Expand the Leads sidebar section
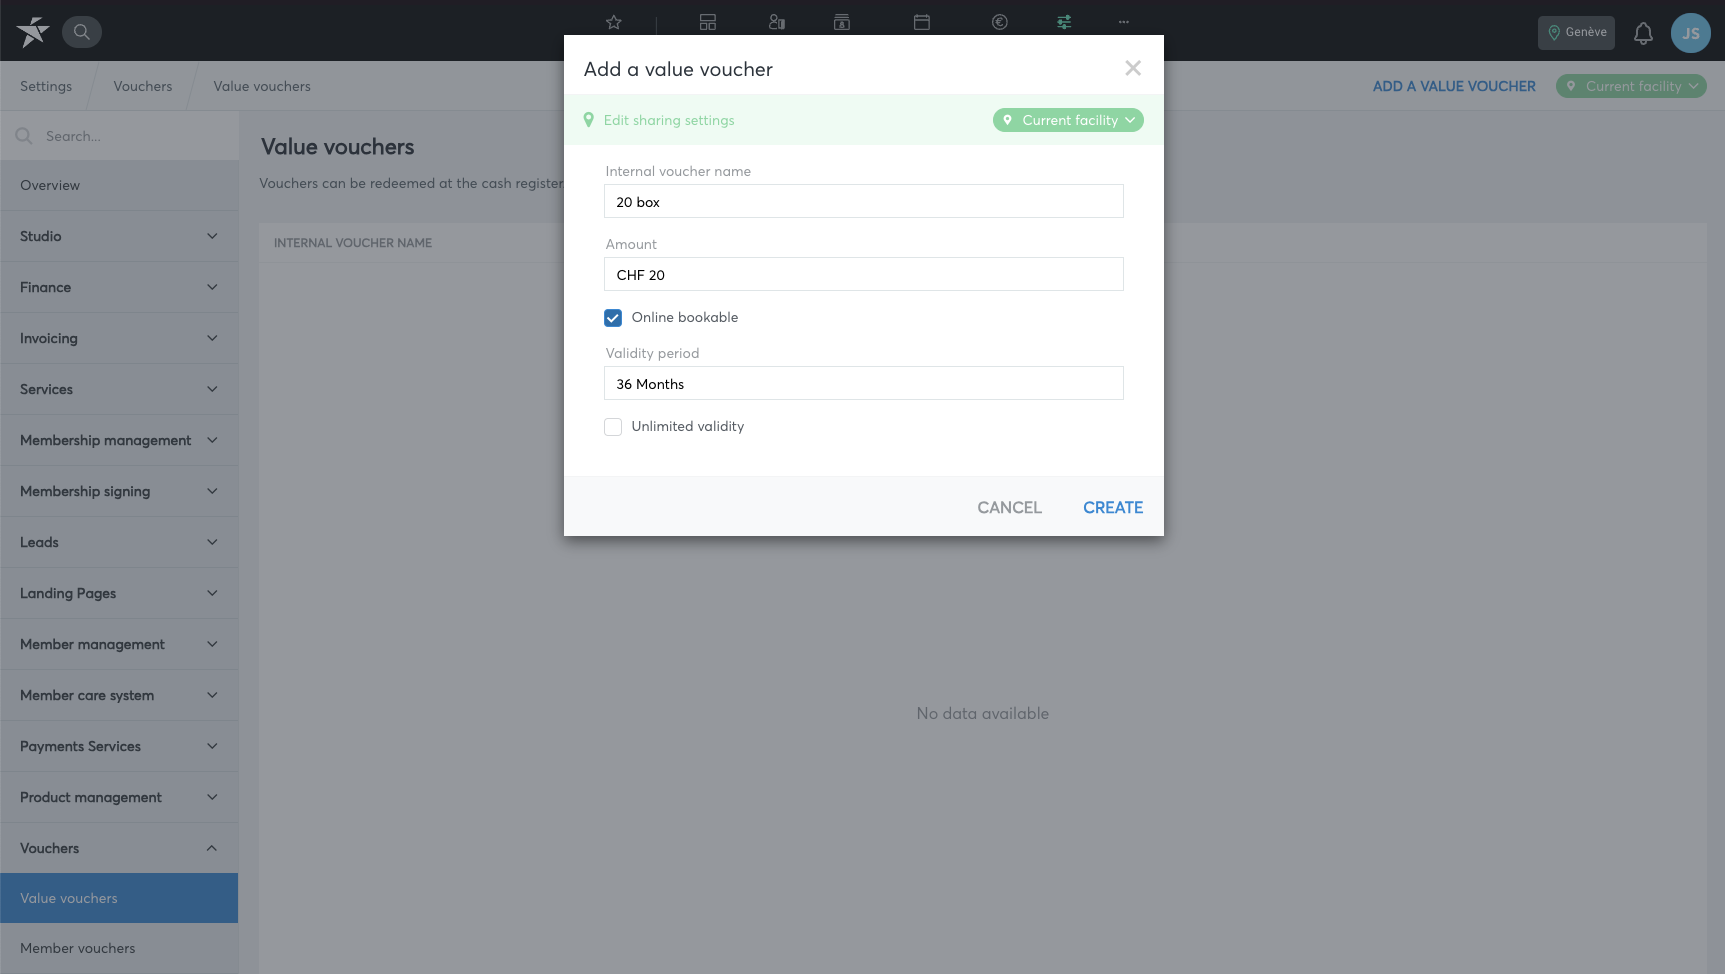Screen dimensions: 1725x974 click(119, 542)
